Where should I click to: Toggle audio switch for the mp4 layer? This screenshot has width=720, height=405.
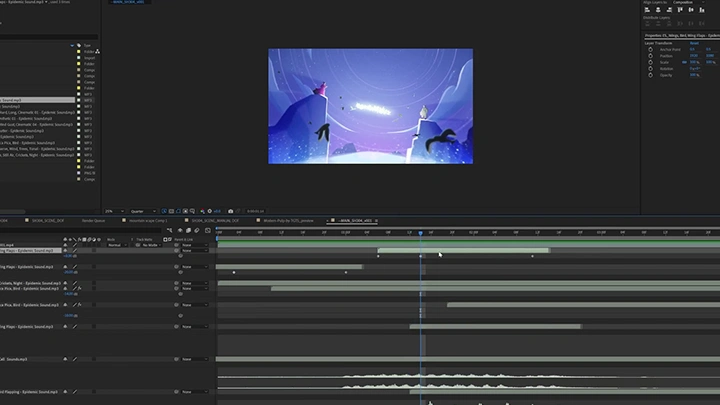pyautogui.click(x=65, y=245)
